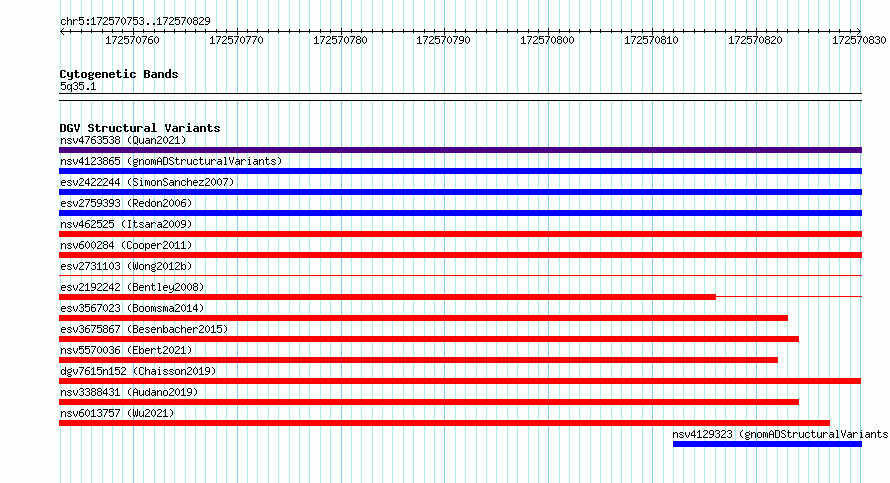The width and height of the screenshot is (890, 483).
Task: Click ruler tick label 172570800
Action: (x=547, y=40)
